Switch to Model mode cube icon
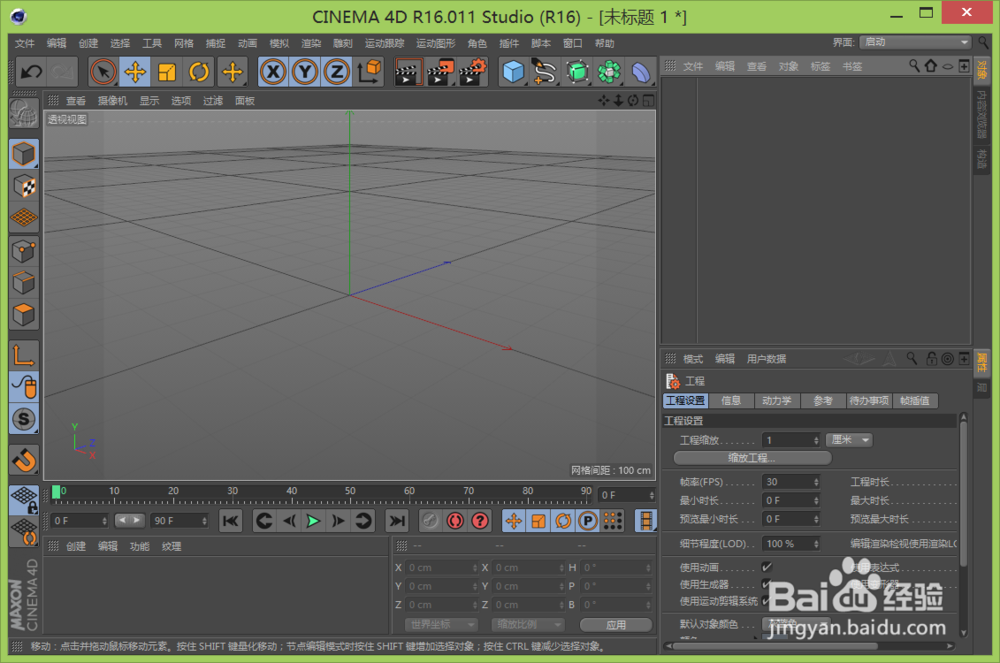Screen dimensions: 1000x663 click(x=24, y=154)
